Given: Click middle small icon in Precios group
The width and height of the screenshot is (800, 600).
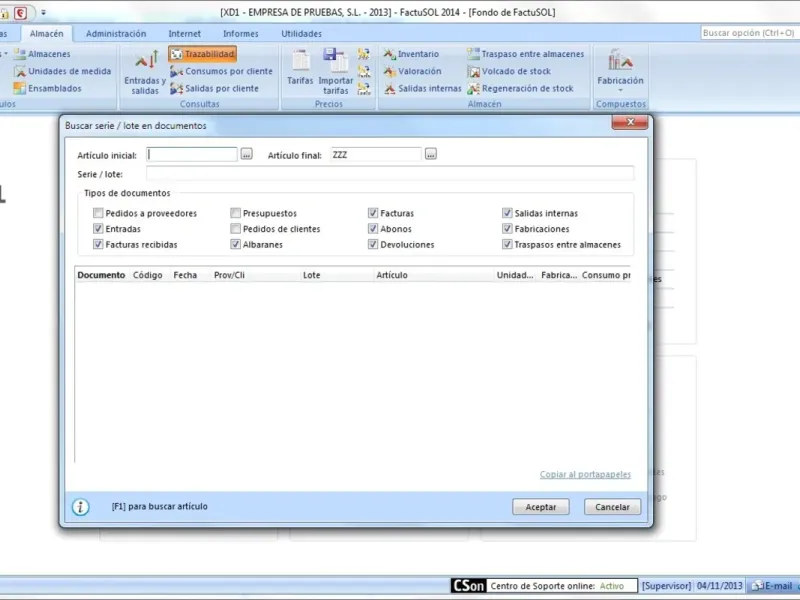Looking at the screenshot, I should coord(364,71).
